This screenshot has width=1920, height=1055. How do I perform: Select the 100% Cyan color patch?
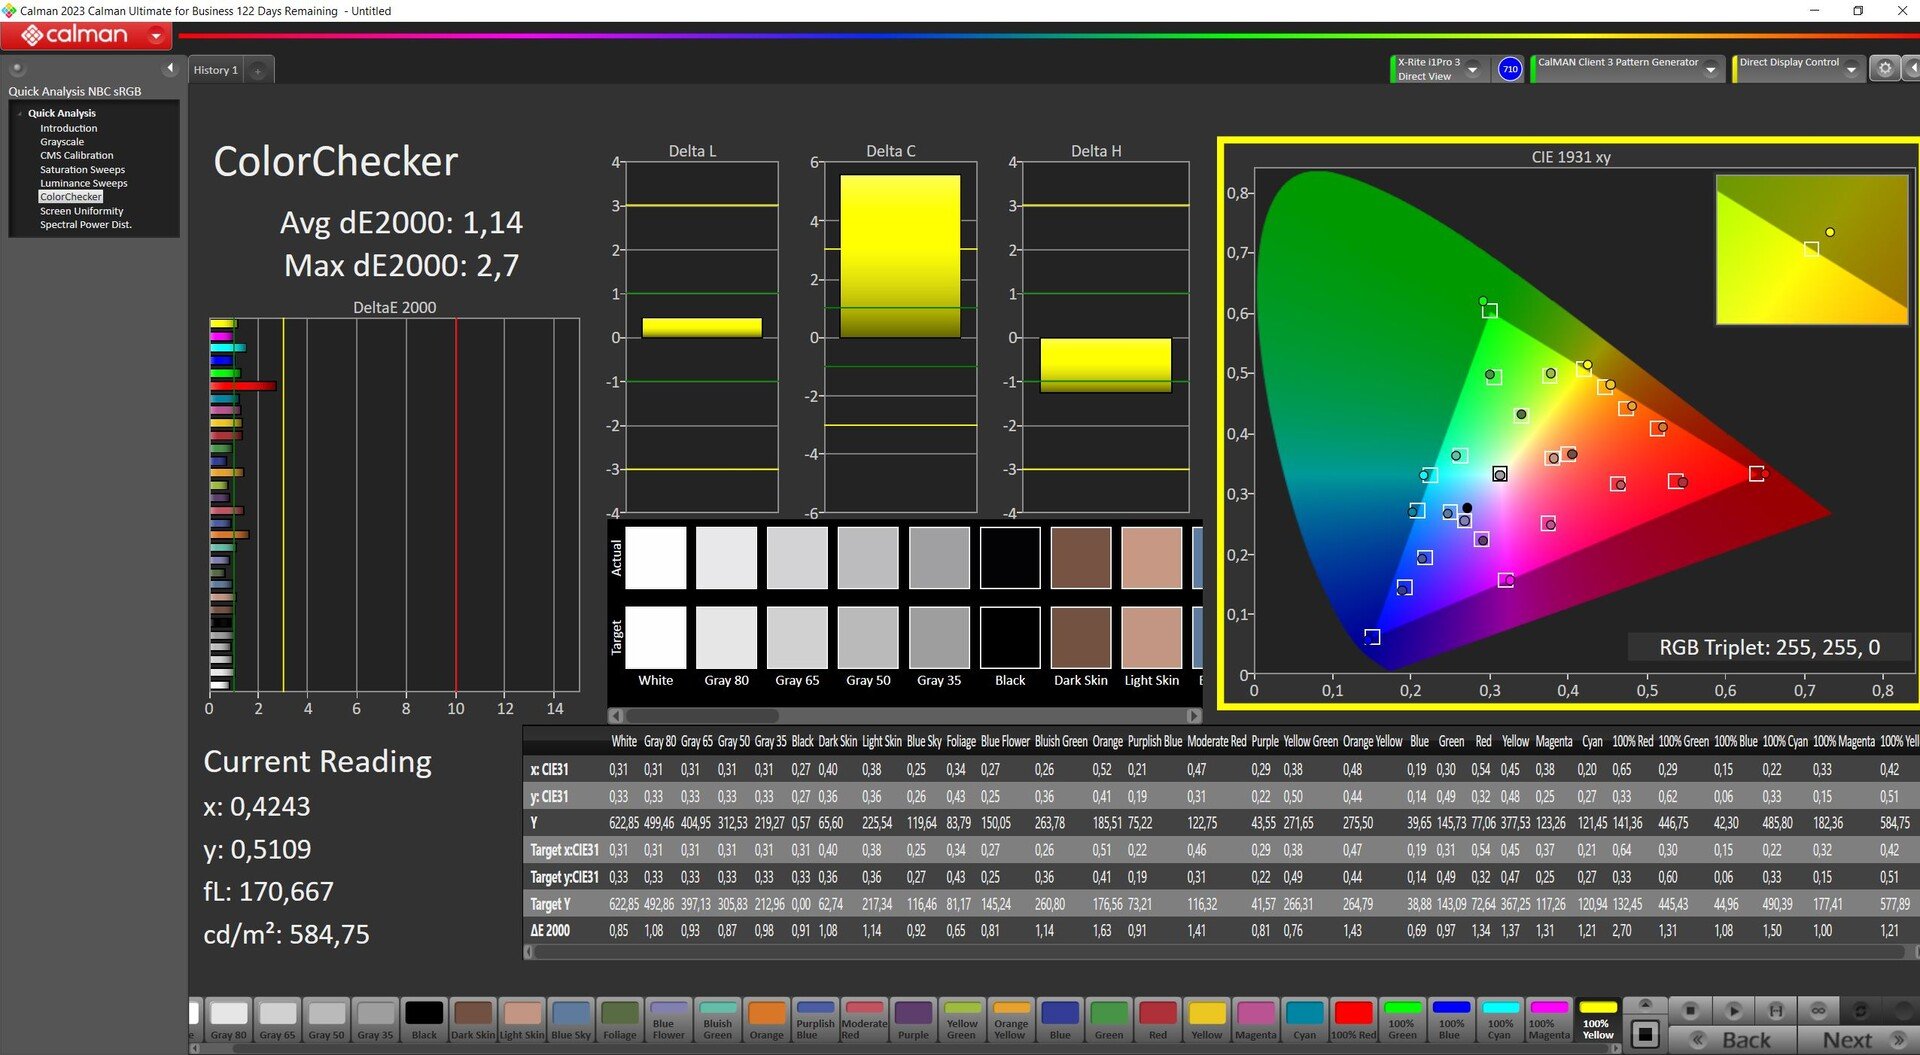tap(1500, 1020)
